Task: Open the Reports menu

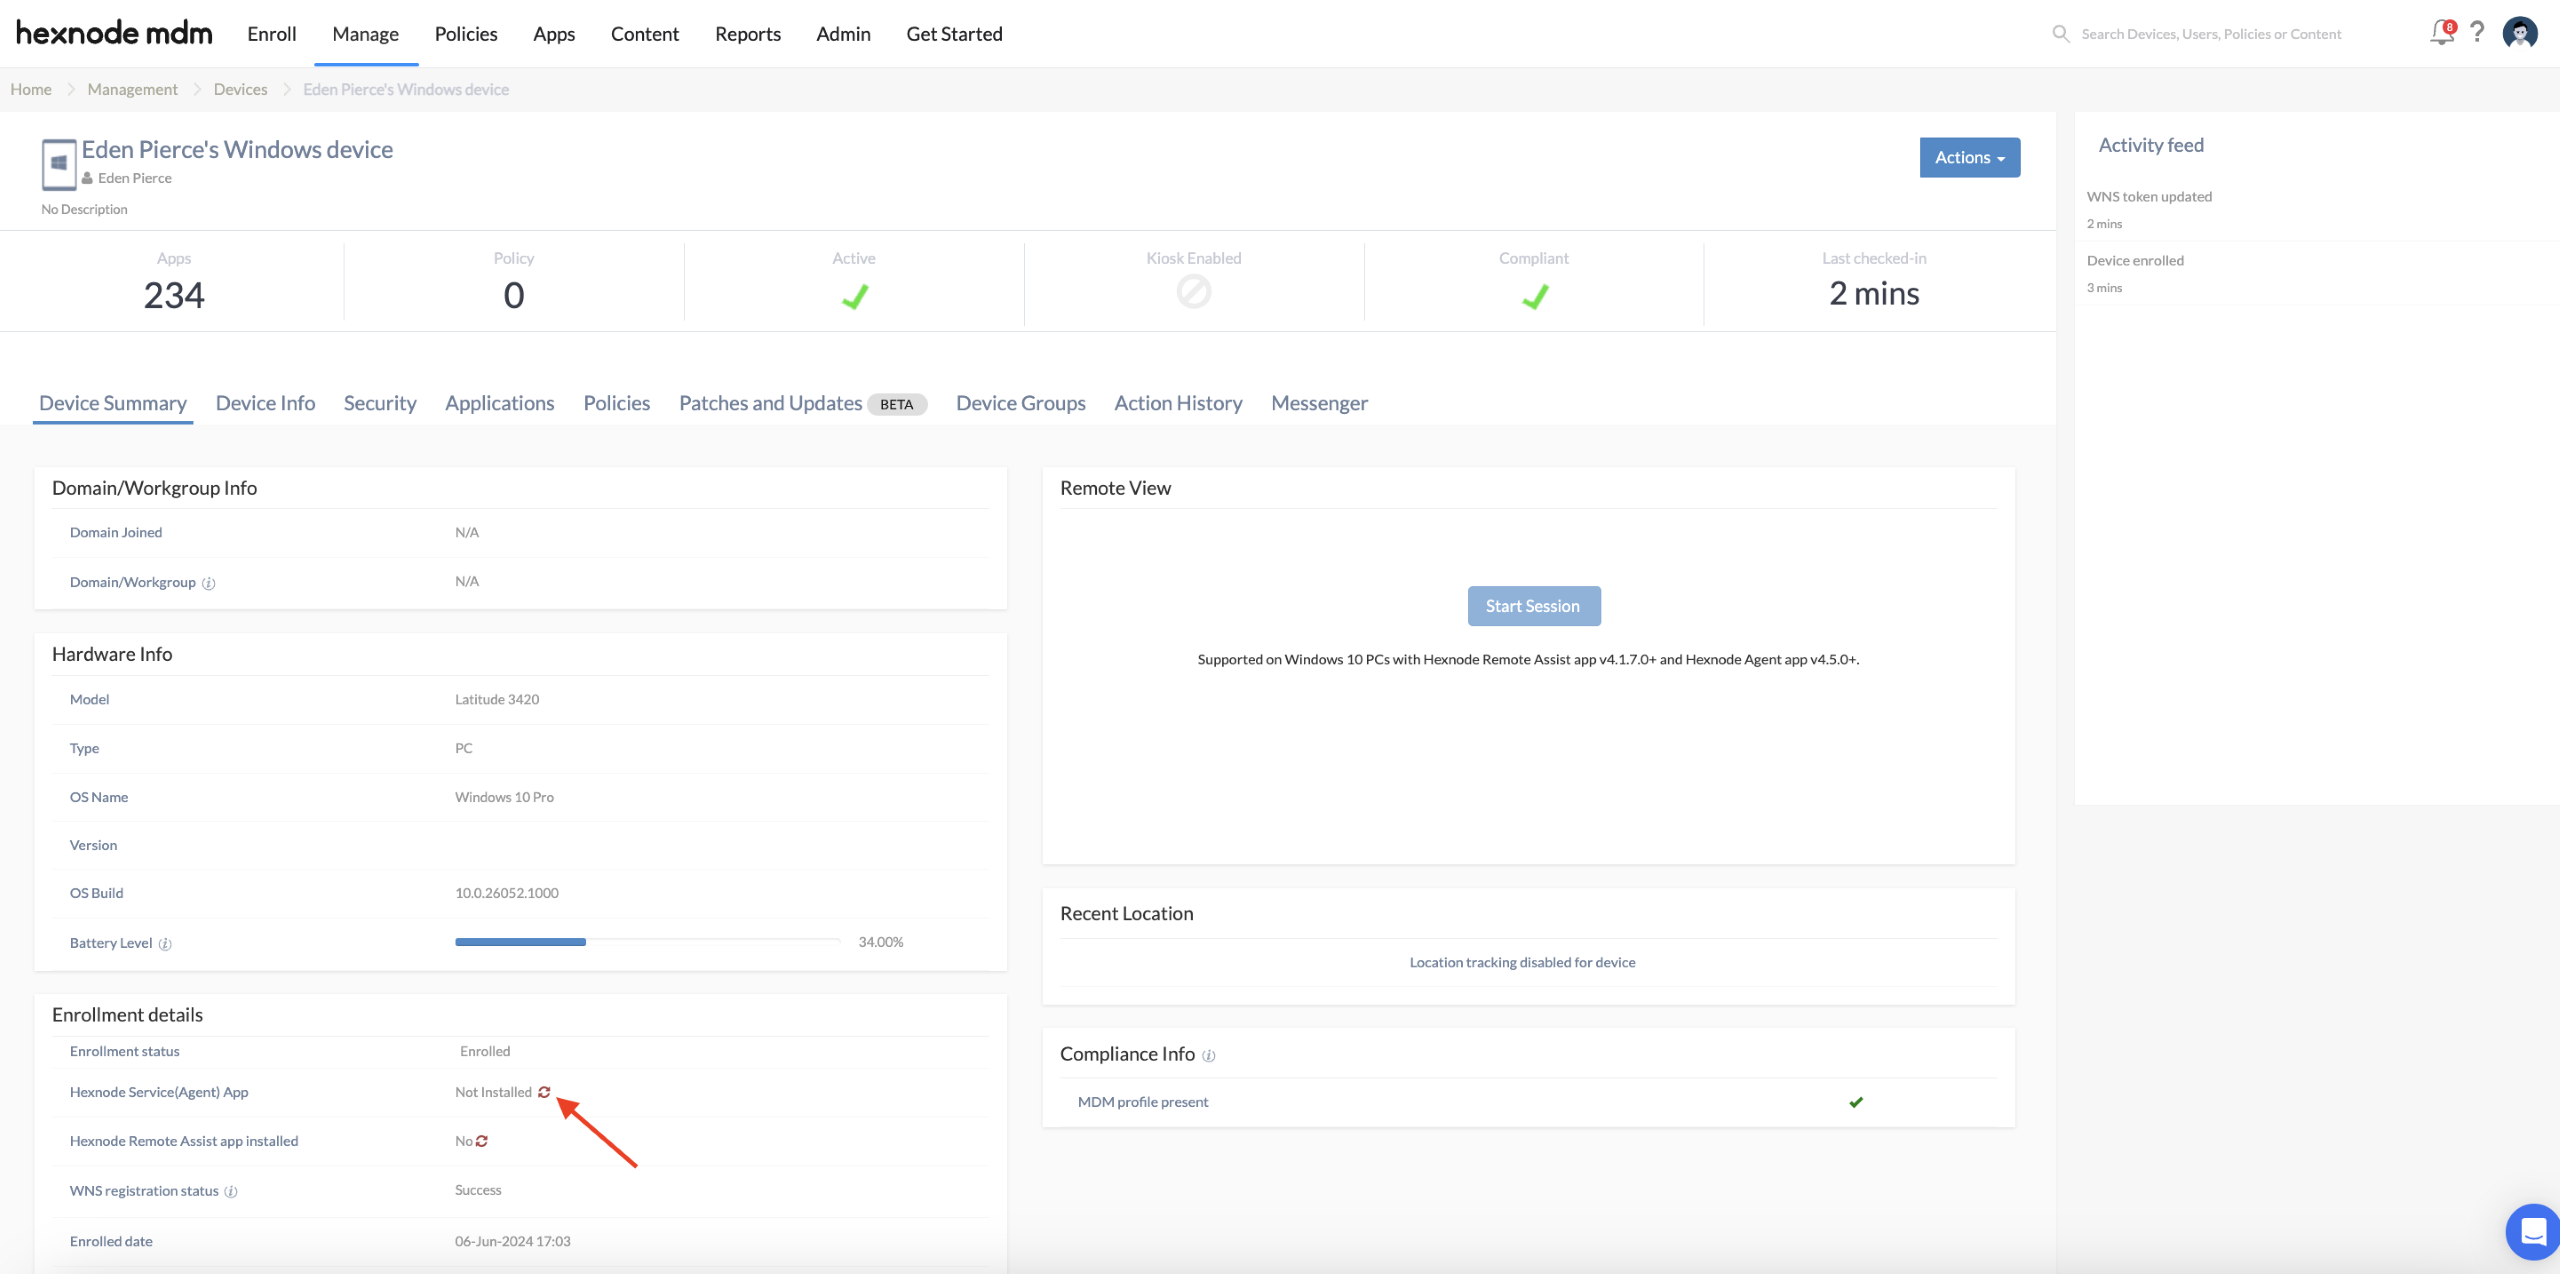Action: (x=748, y=34)
